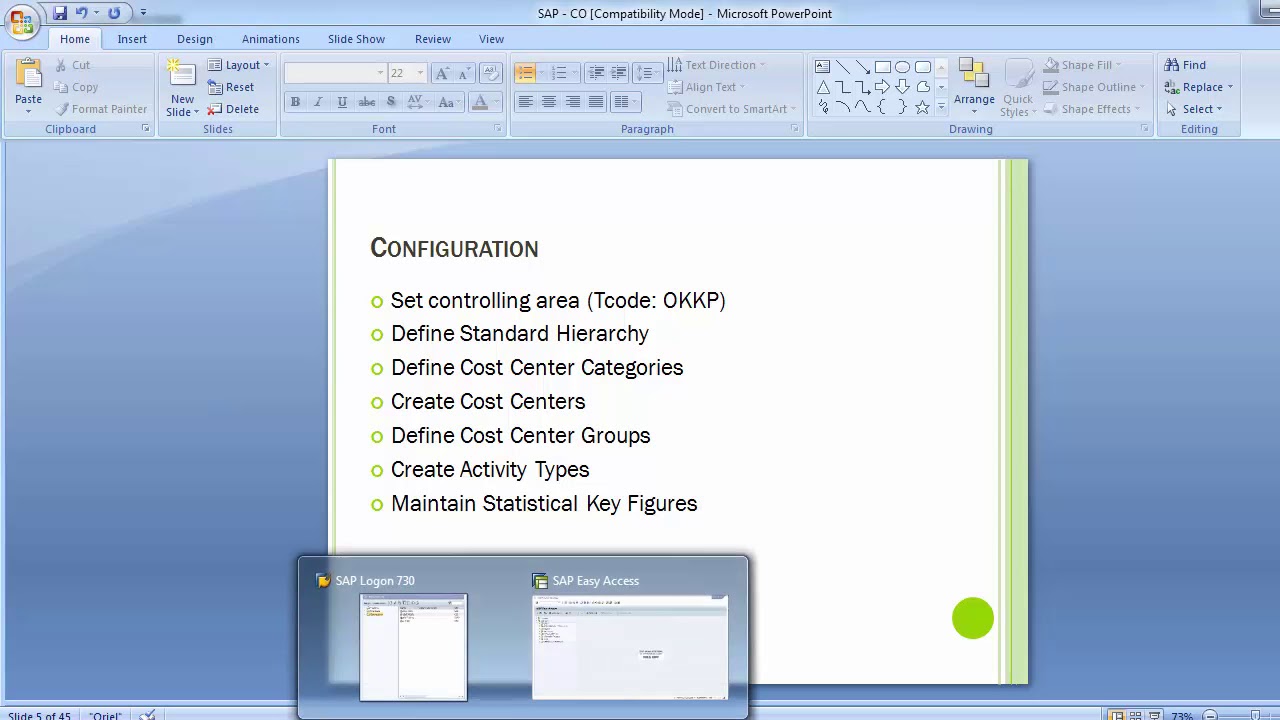The image size is (1280, 720).
Task: Toggle numbered list
Action: point(560,73)
